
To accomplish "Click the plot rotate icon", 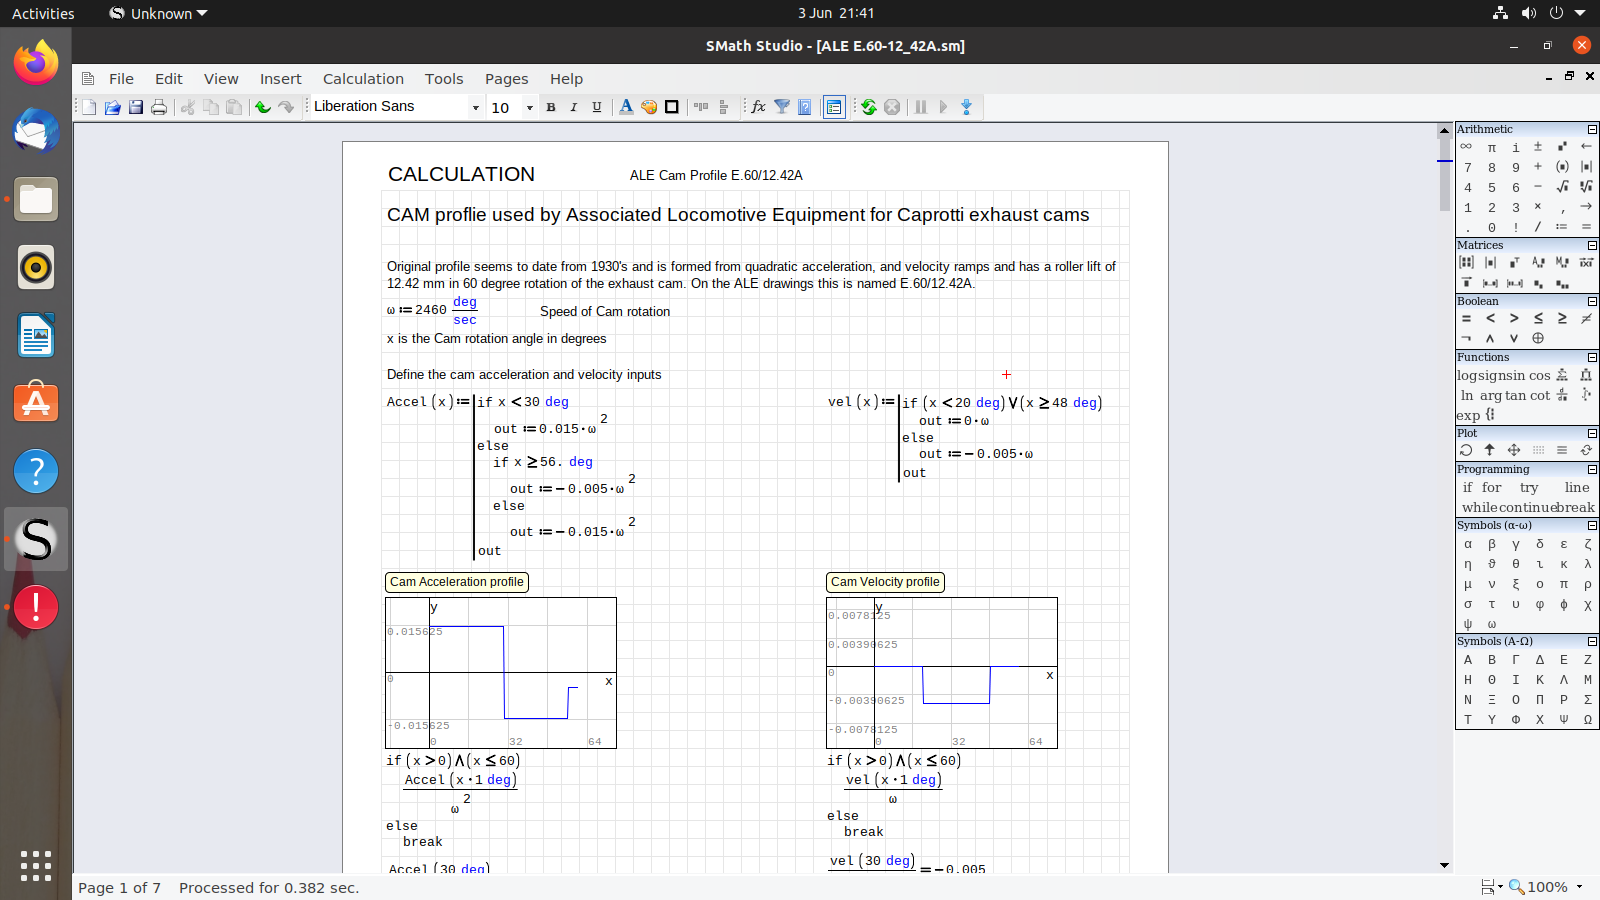I will click(1466, 450).
